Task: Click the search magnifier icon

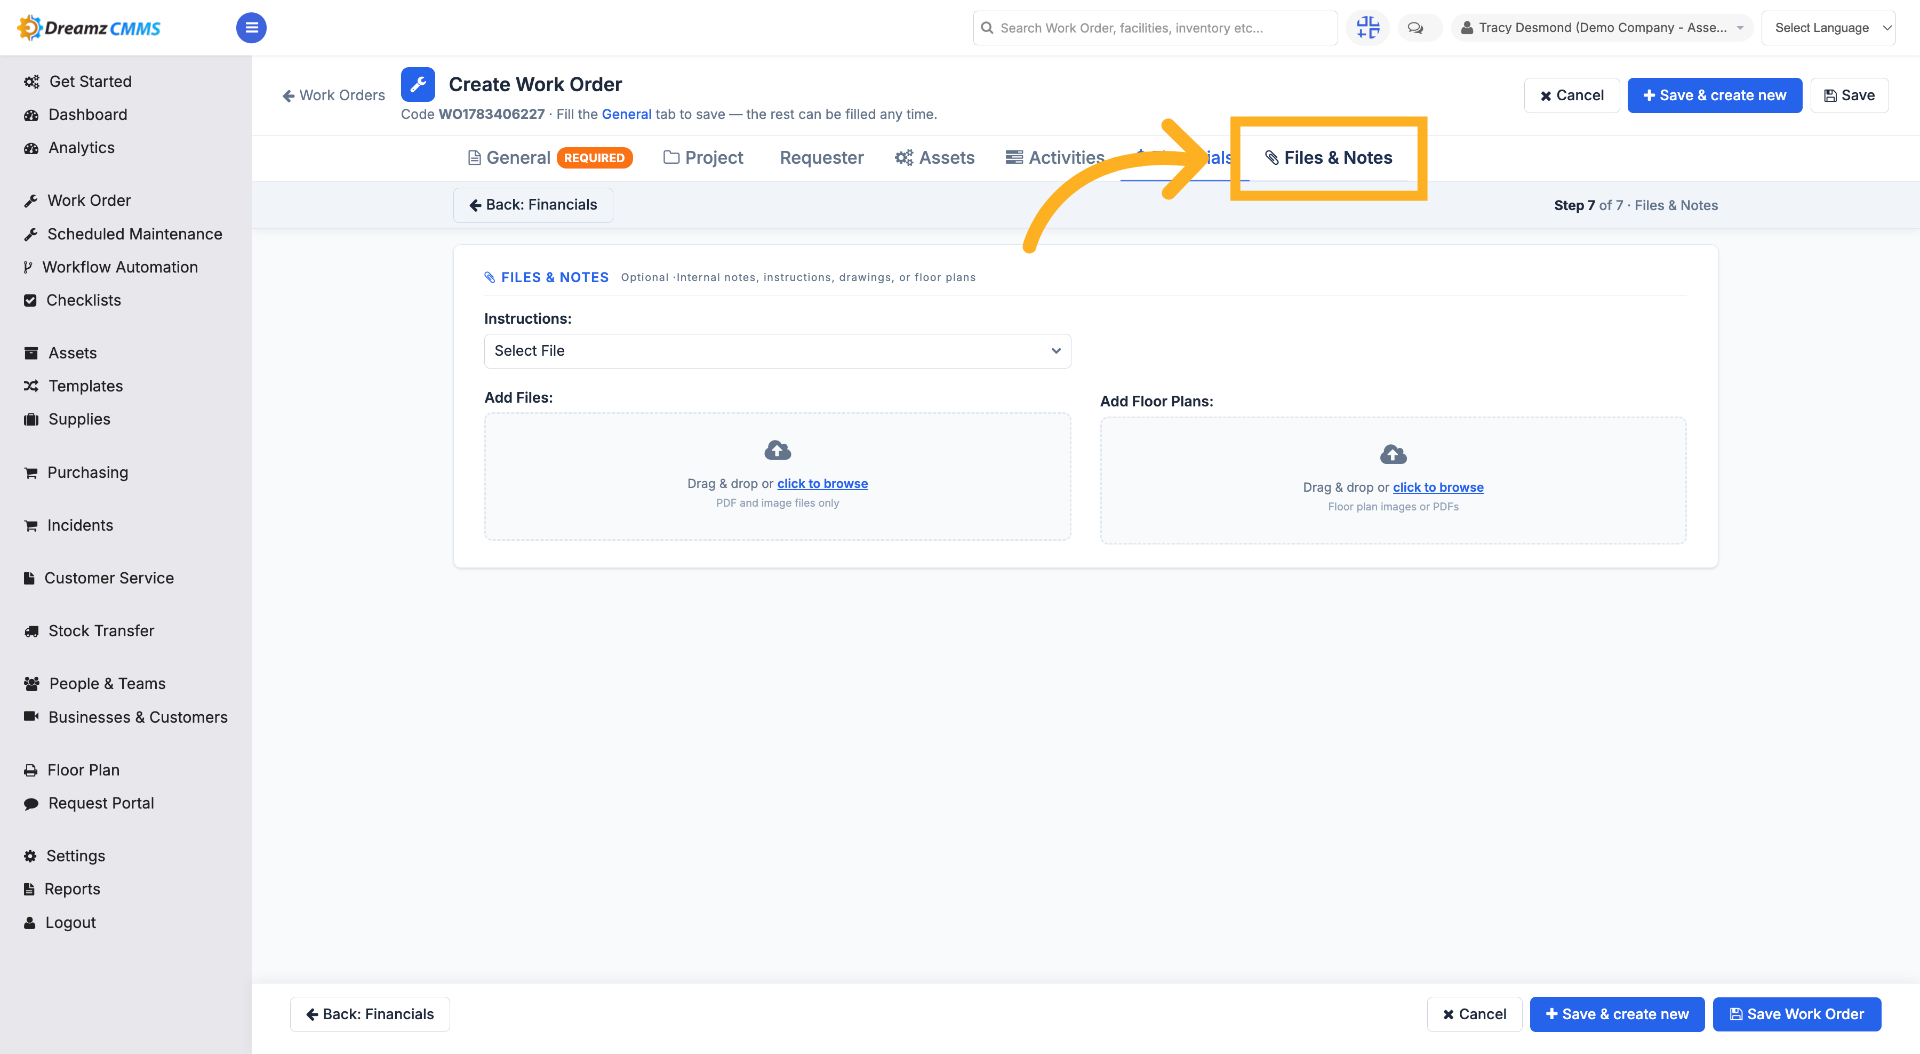Action: 987,28
